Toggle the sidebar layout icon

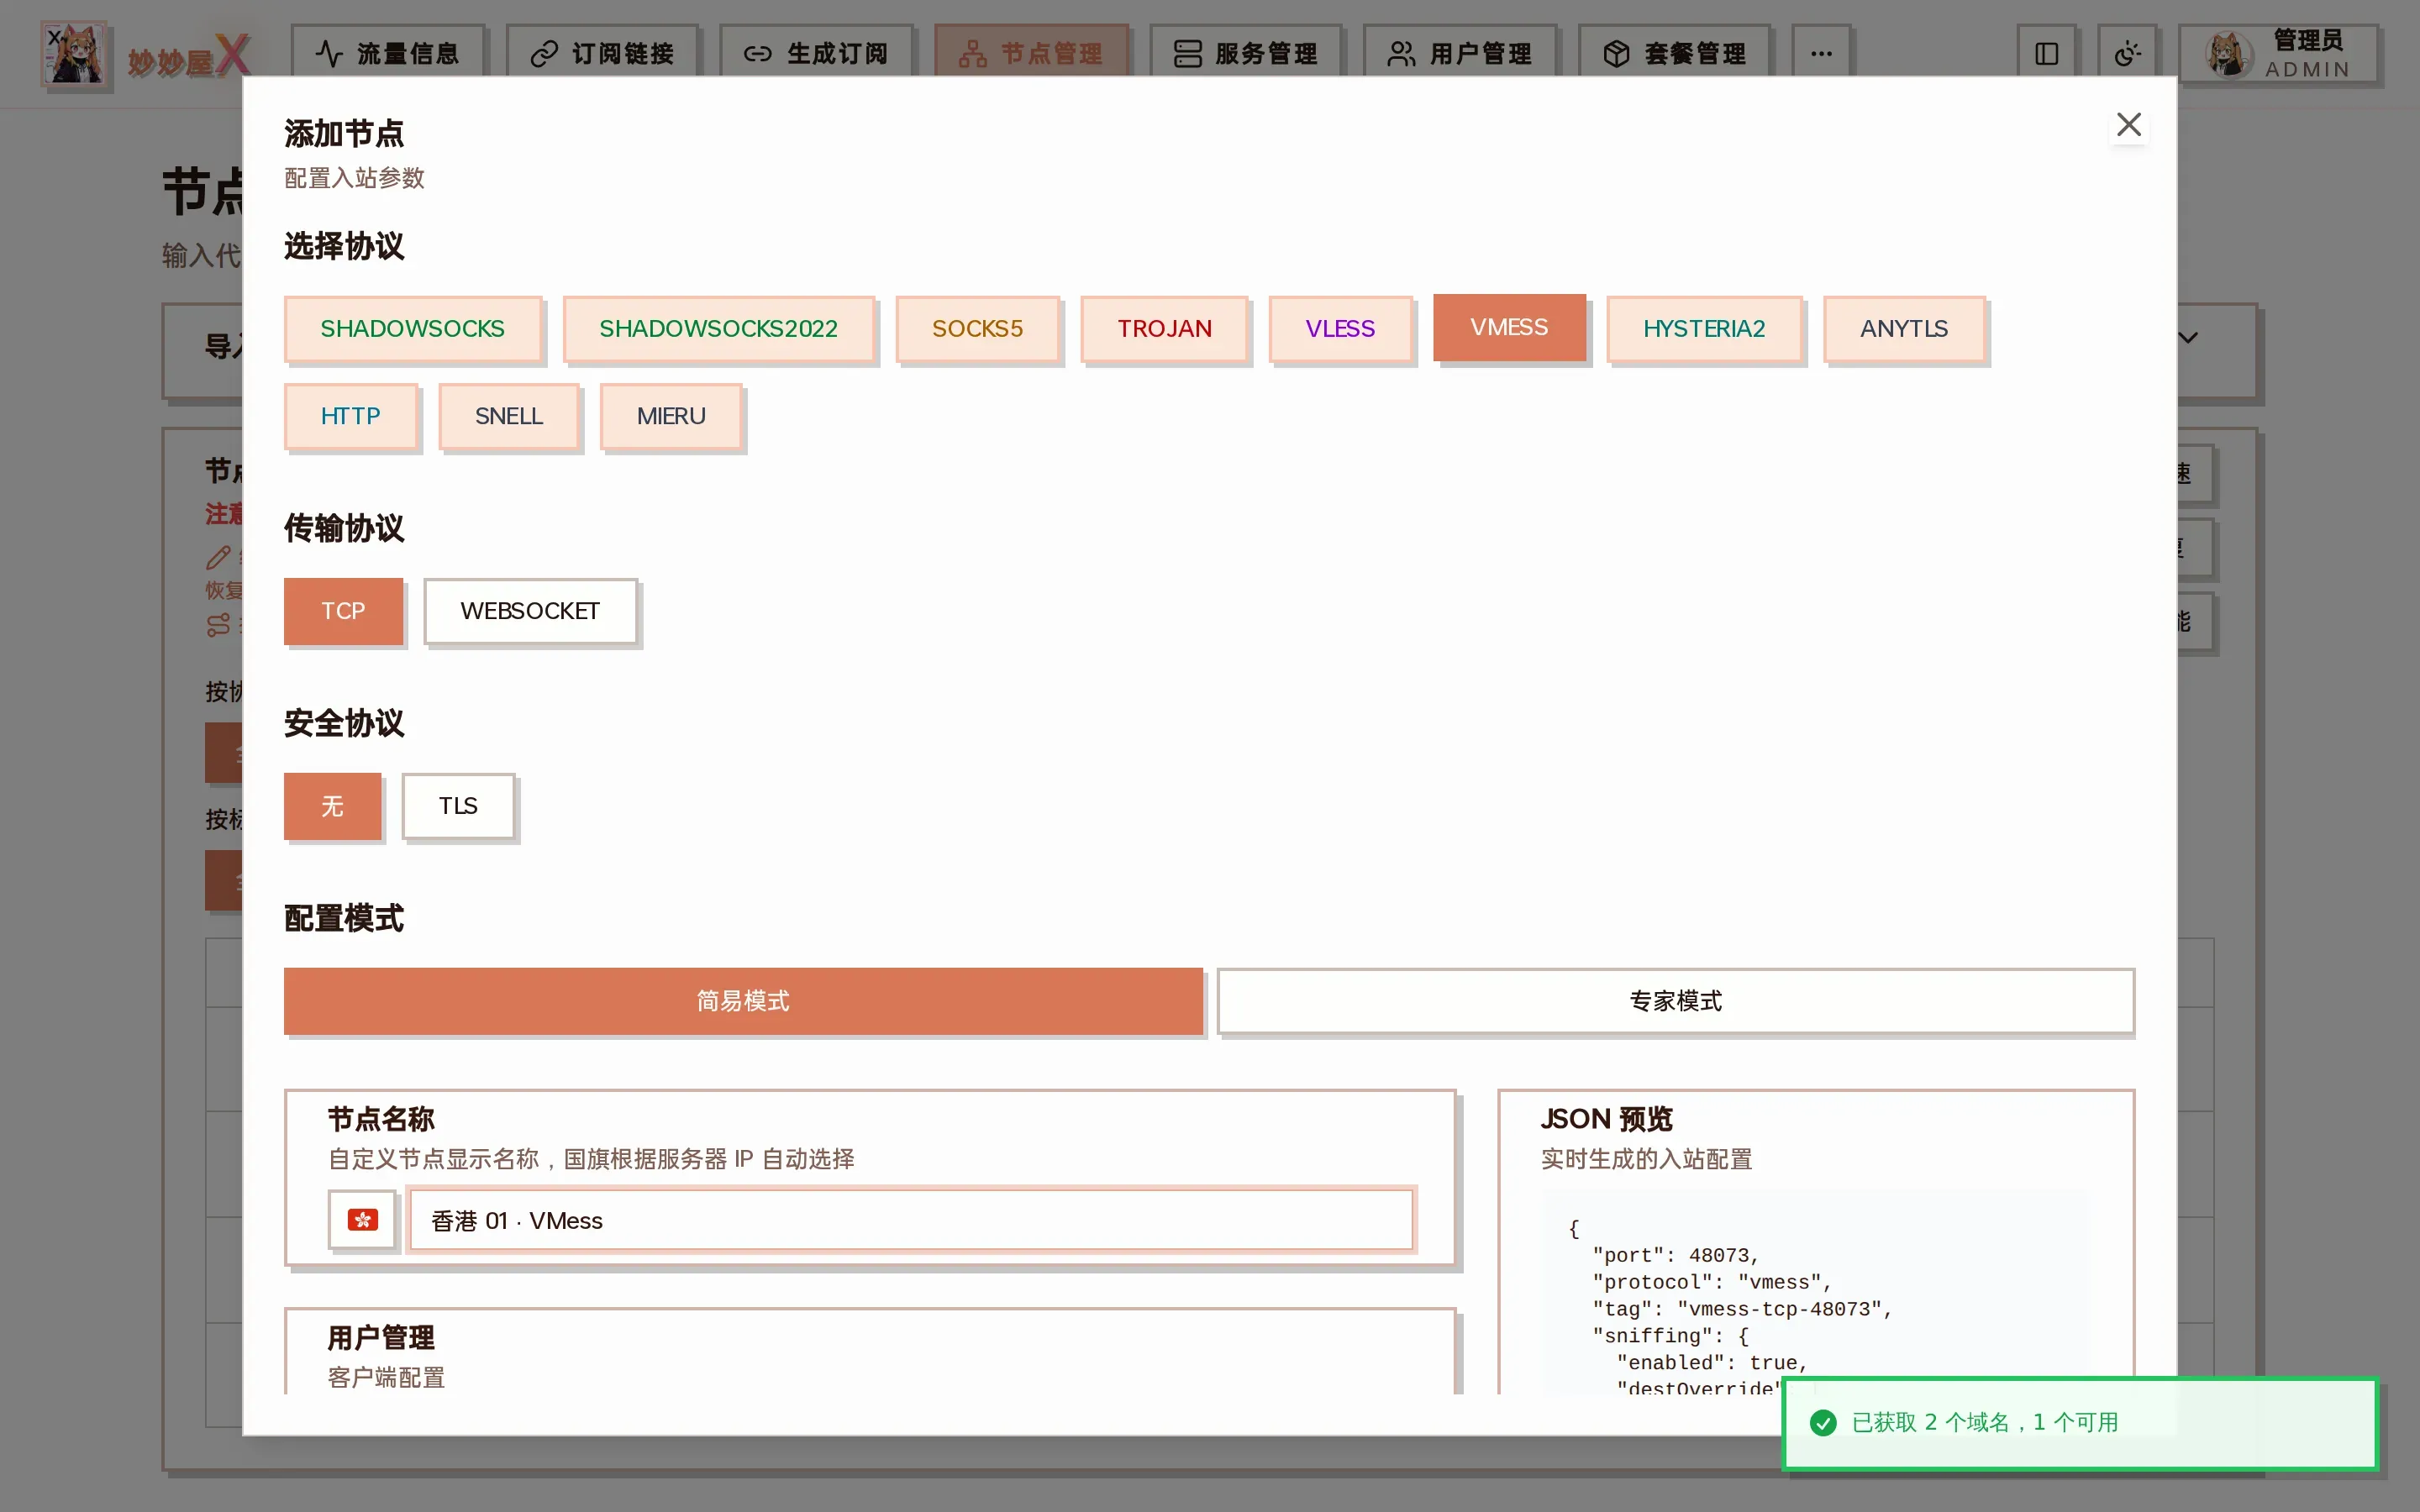click(2047, 53)
